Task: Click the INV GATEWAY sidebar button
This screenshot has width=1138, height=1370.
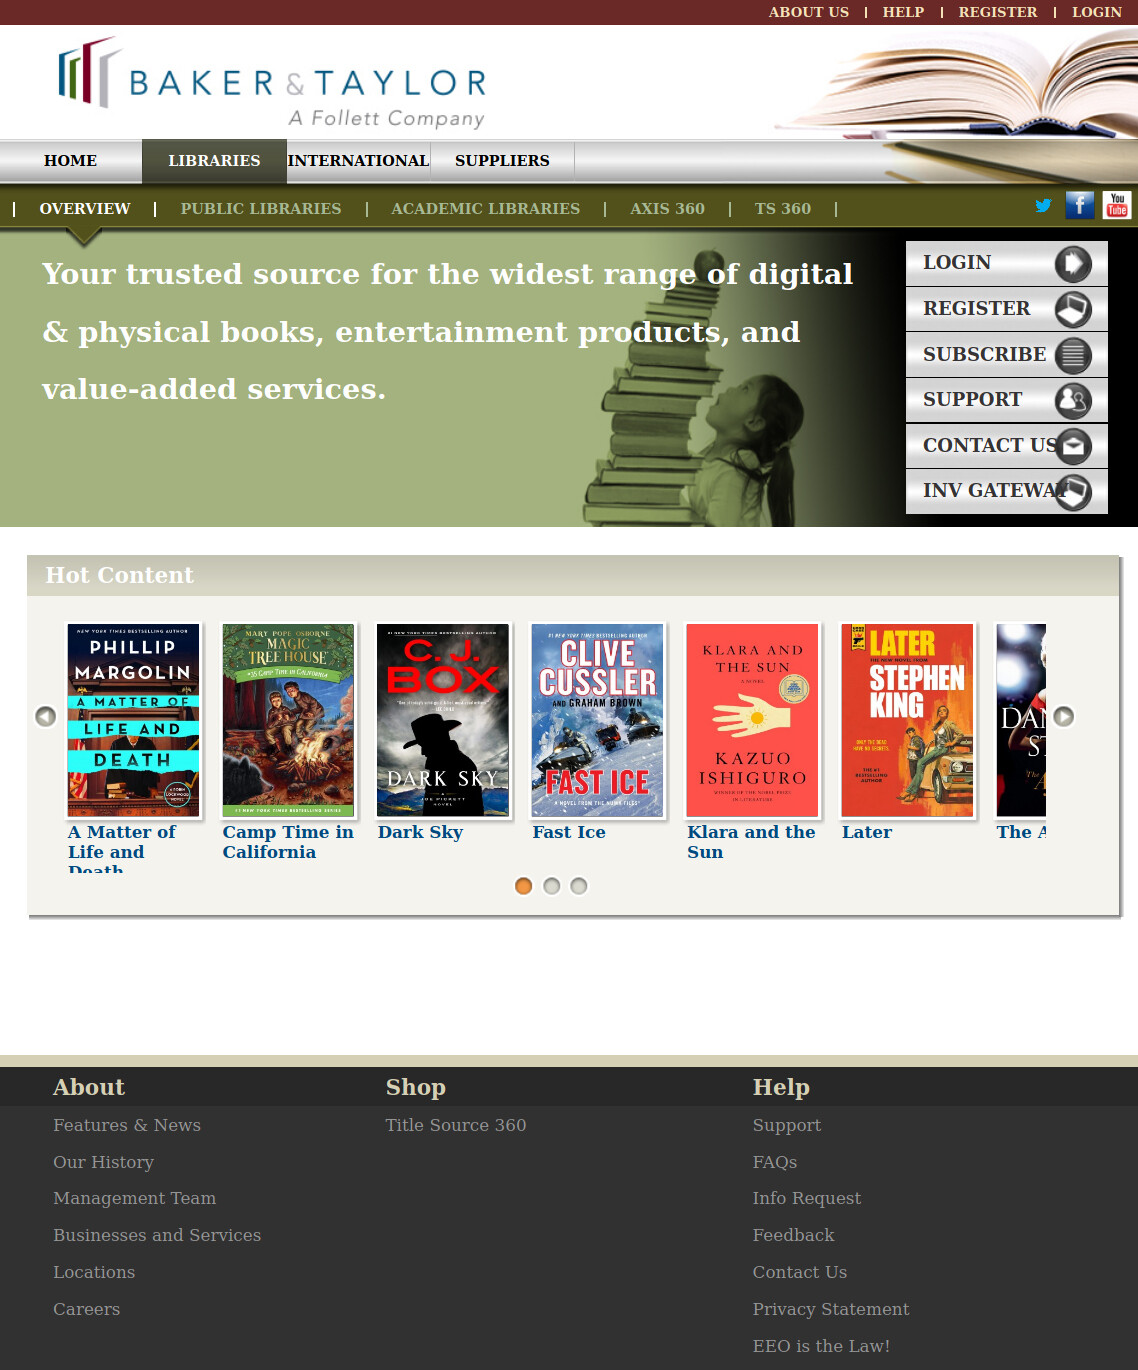Action: point(1007,492)
